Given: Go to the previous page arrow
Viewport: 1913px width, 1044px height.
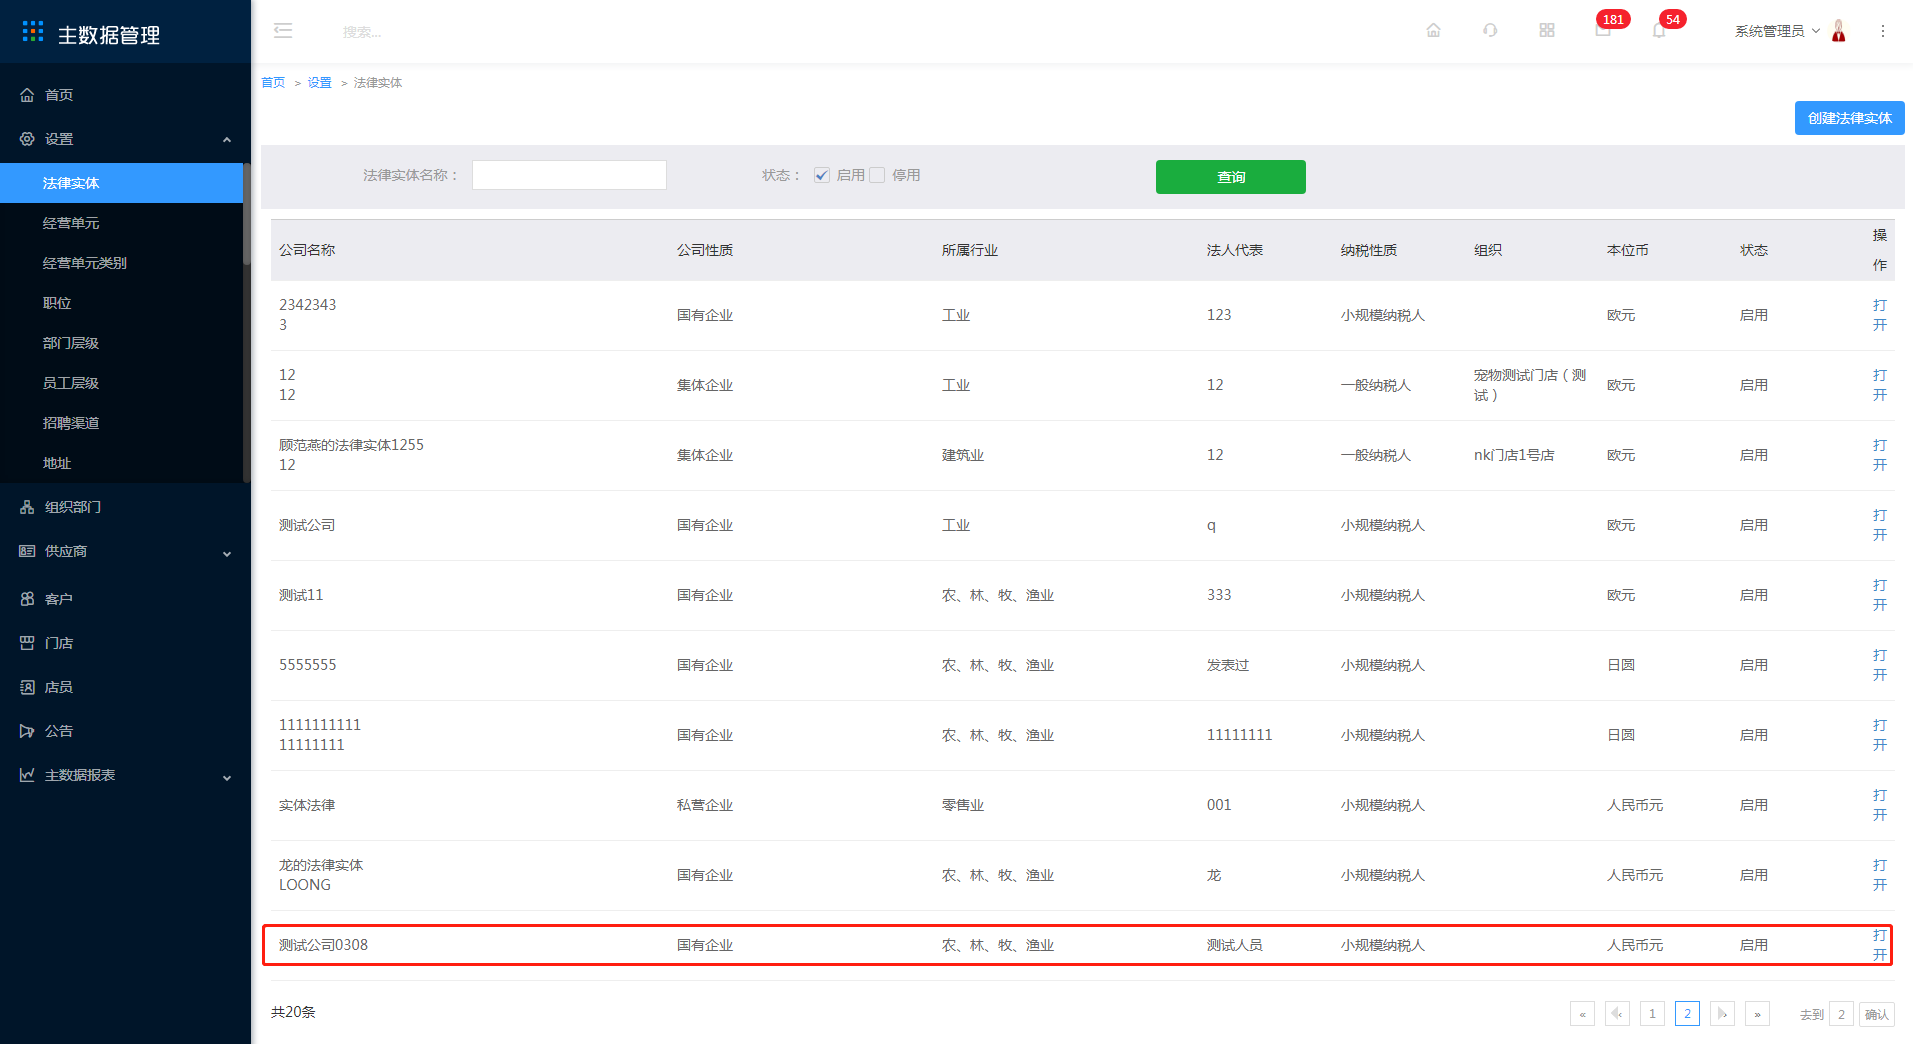Looking at the screenshot, I should point(1617,1014).
